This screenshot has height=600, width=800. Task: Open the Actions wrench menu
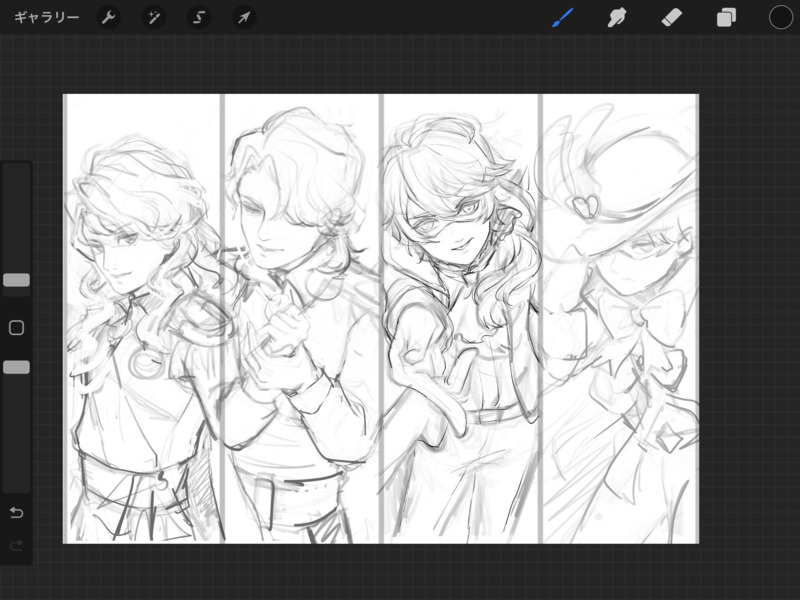point(108,18)
